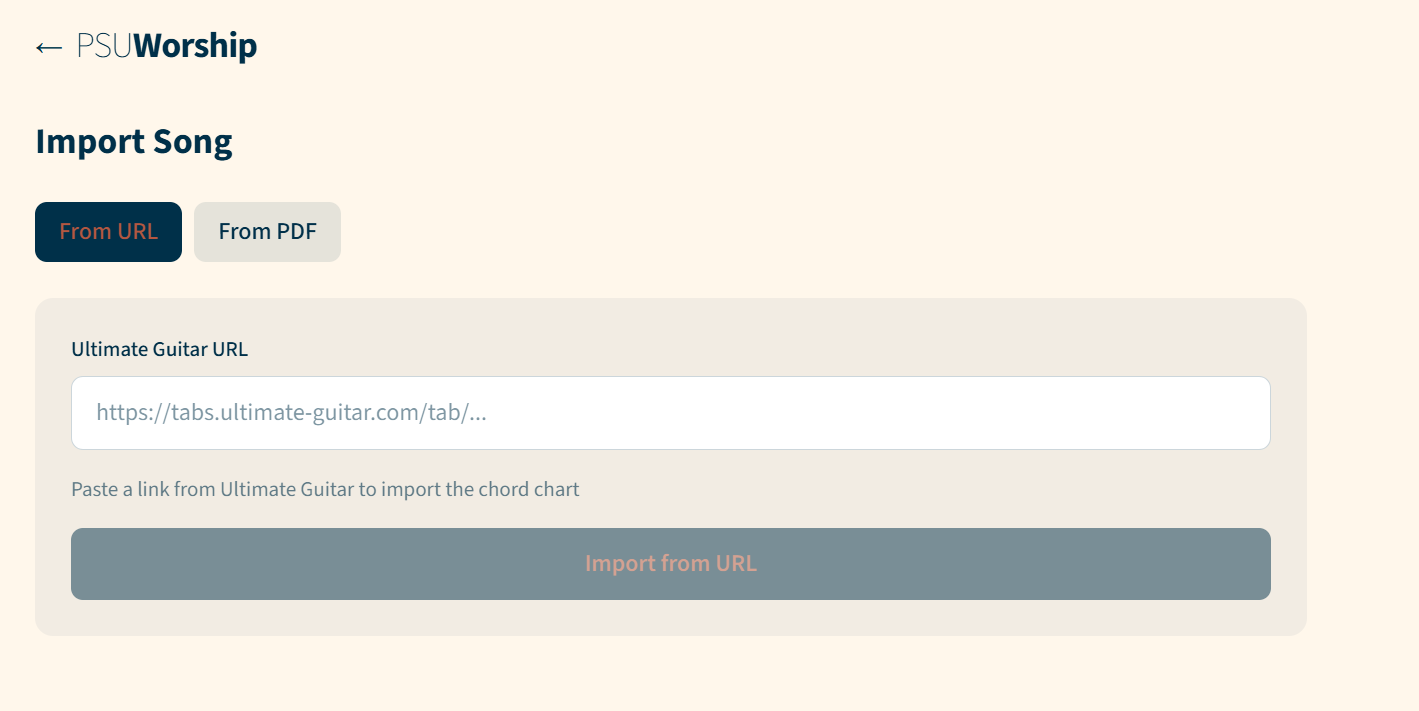This screenshot has width=1419, height=711.
Task: Click the Import Song heading
Action: [x=134, y=142]
